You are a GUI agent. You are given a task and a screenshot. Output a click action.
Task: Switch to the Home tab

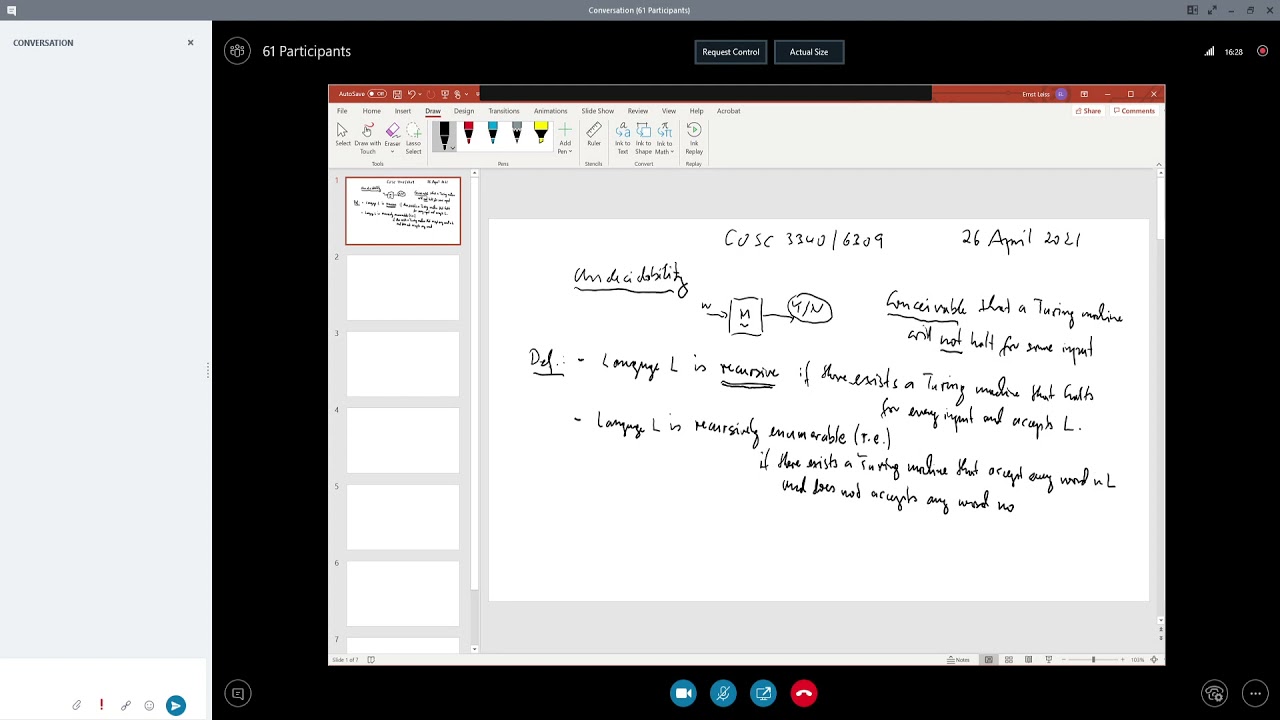[371, 111]
